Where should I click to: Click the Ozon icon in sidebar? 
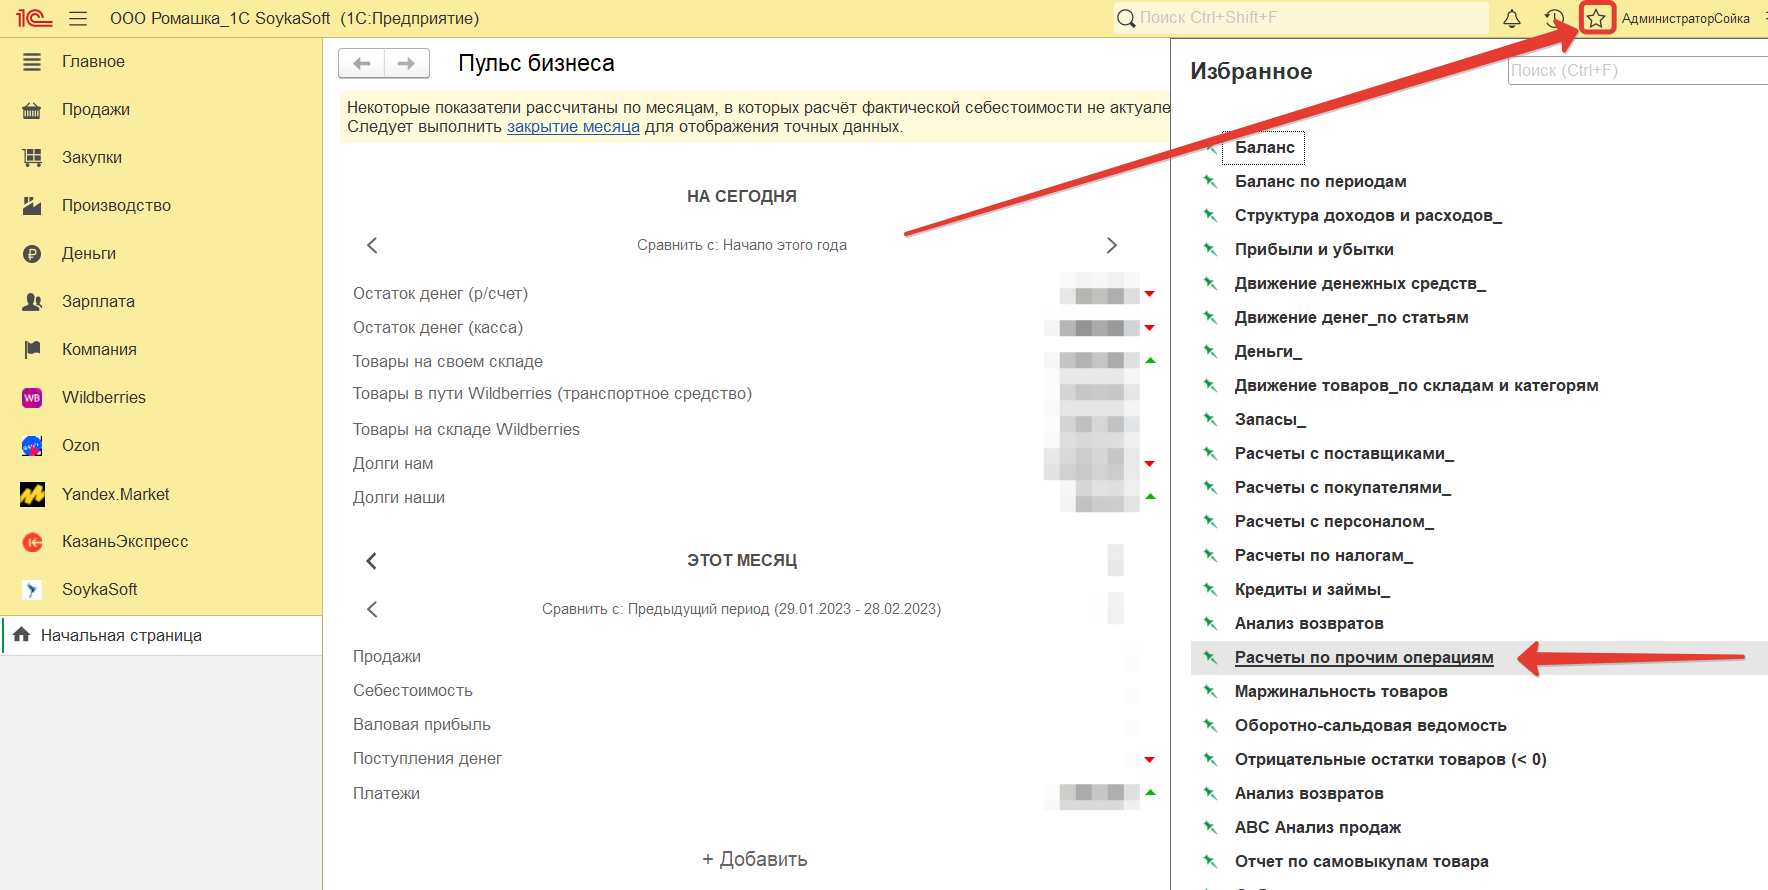(x=32, y=445)
